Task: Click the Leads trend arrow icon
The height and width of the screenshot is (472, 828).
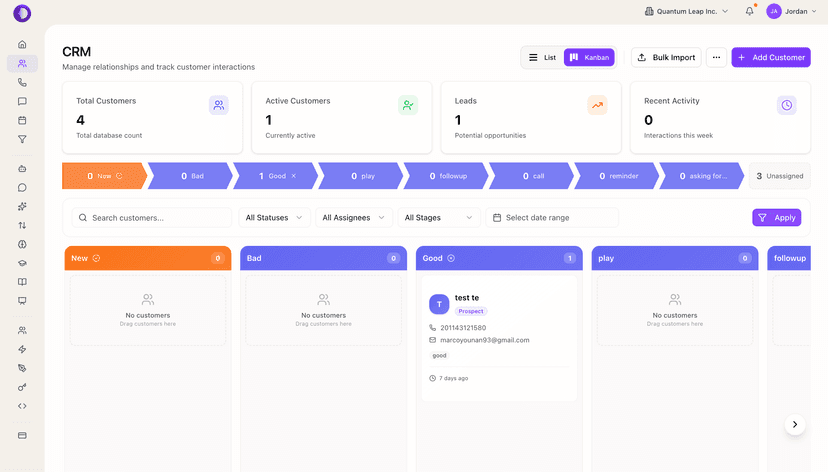Action: [597, 105]
